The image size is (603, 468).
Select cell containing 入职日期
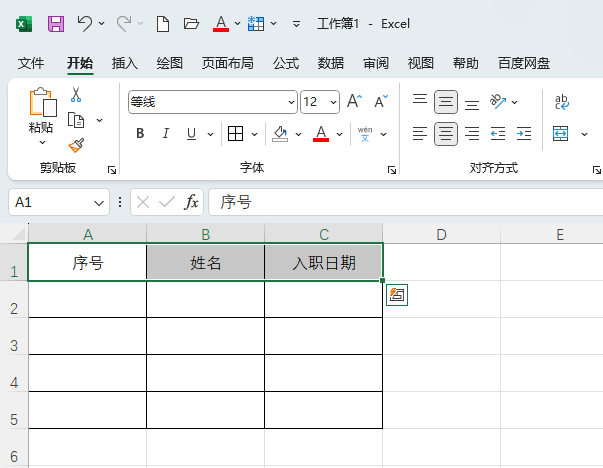[x=323, y=262]
